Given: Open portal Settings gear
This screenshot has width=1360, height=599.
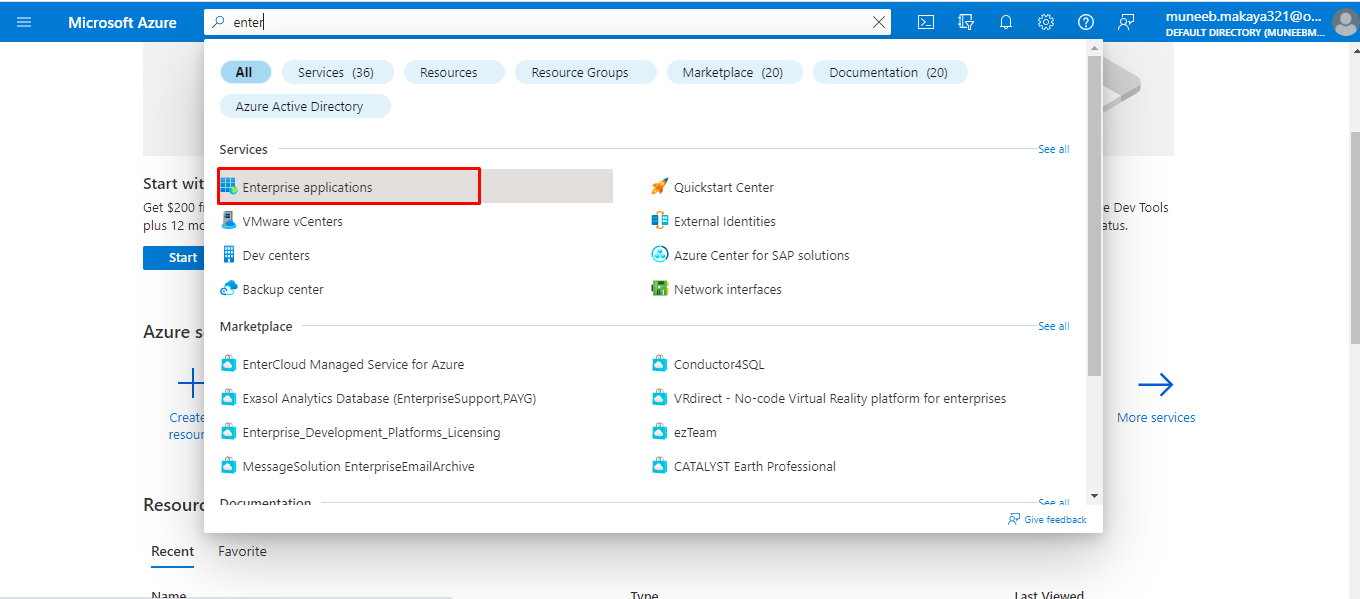Looking at the screenshot, I should click(1046, 22).
